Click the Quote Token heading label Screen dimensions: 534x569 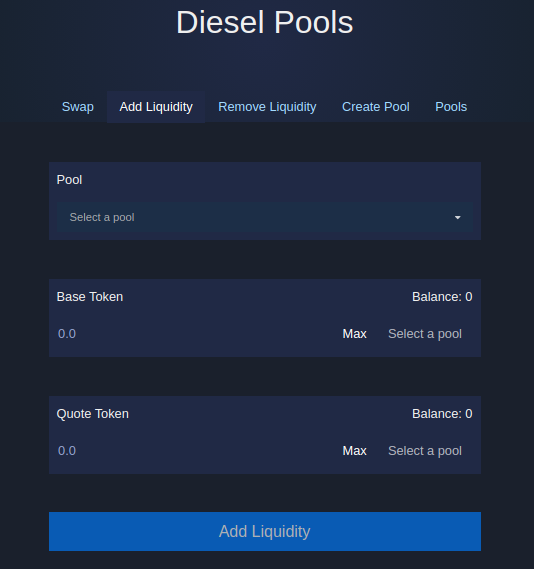coord(93,414)
